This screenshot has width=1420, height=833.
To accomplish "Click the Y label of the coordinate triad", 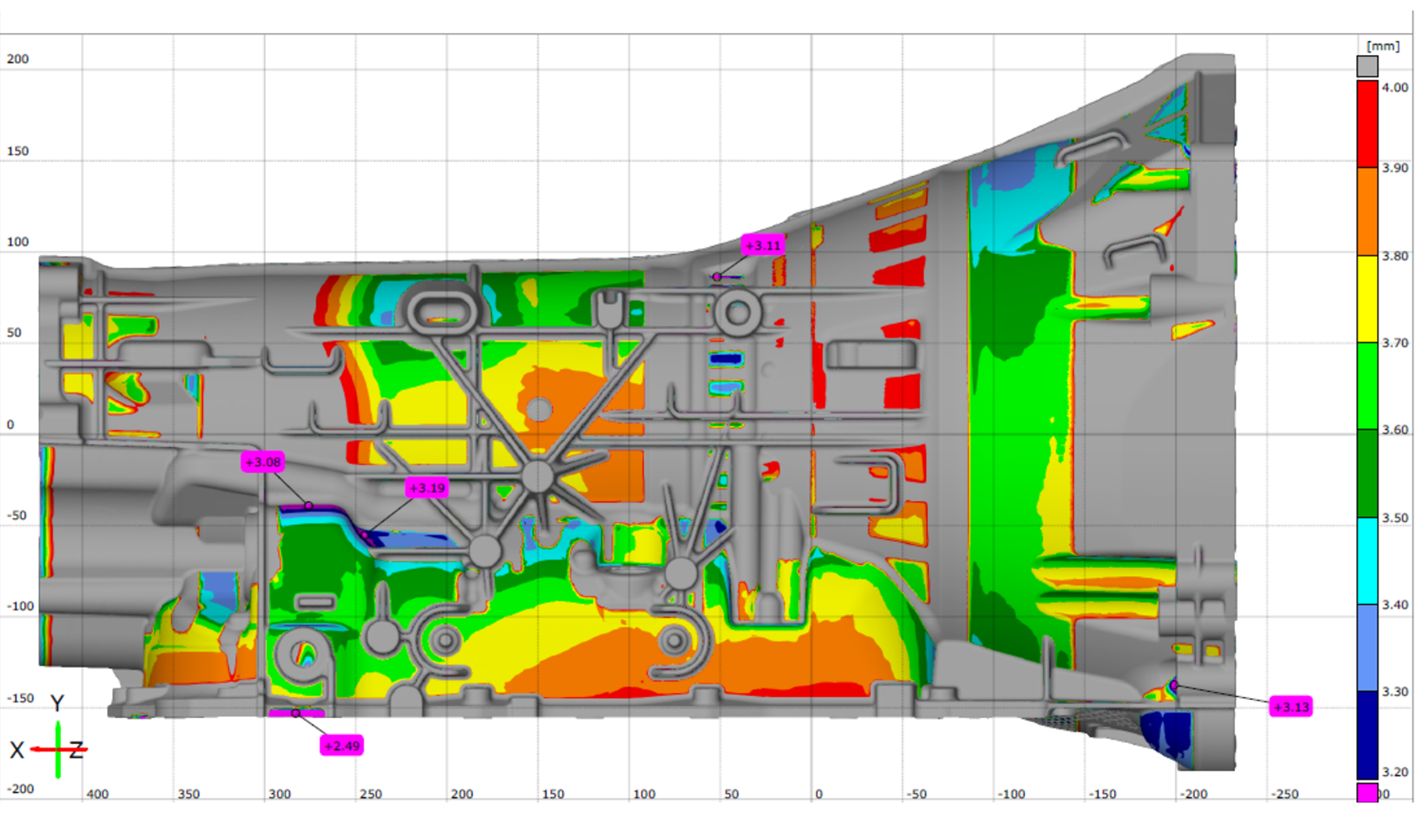I will pos(58,704).
